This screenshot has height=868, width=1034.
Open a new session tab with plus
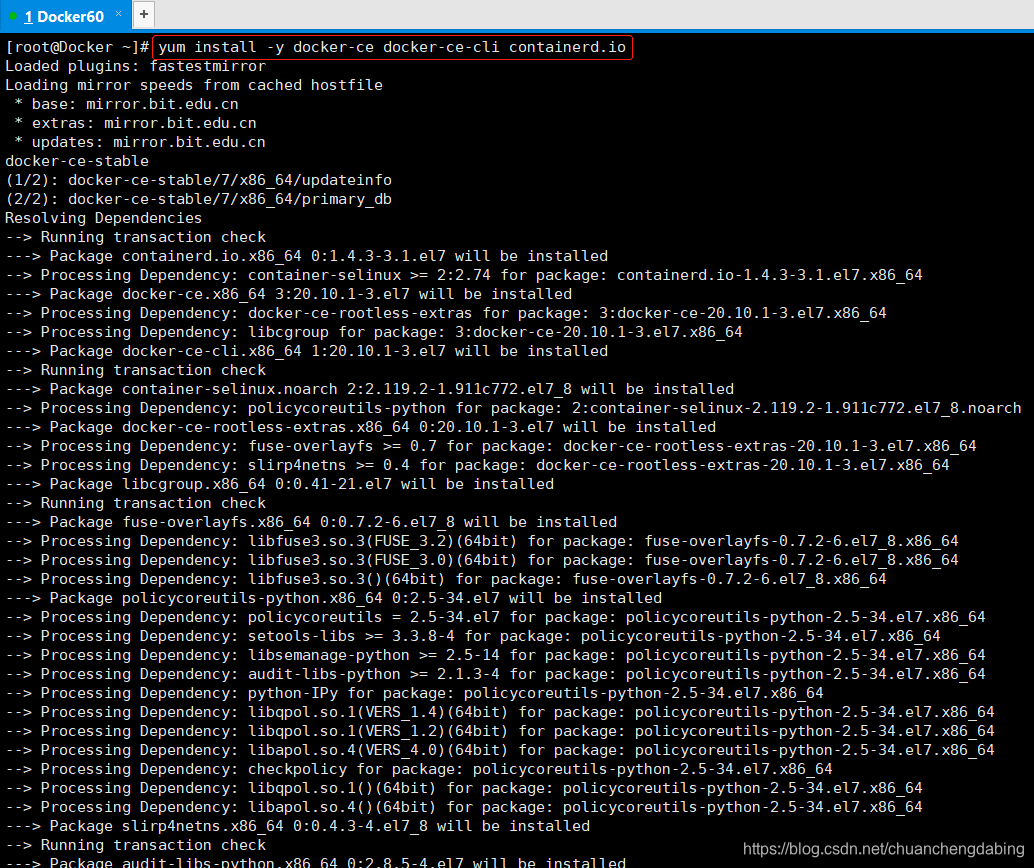tap(144, 15)
